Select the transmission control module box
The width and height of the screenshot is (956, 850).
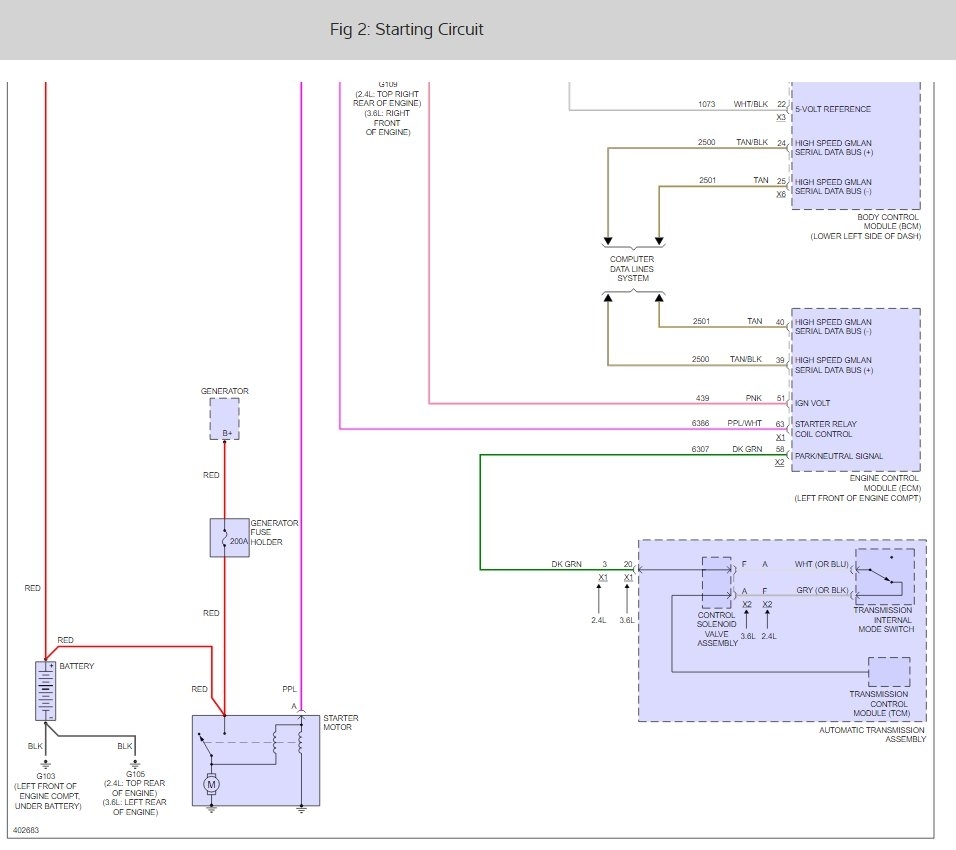[889, 672]
